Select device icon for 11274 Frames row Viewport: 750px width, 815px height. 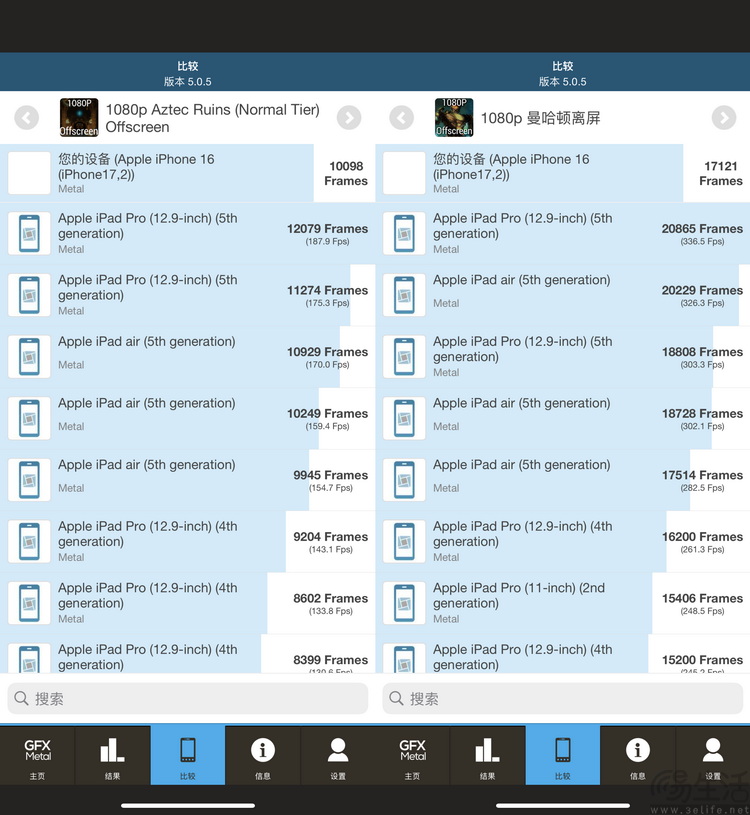click(29, 295)
